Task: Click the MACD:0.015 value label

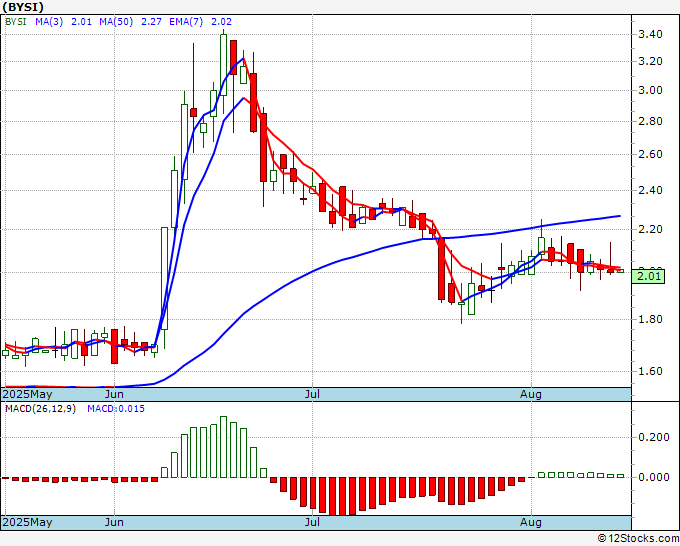Action: [x=116, y=409]
